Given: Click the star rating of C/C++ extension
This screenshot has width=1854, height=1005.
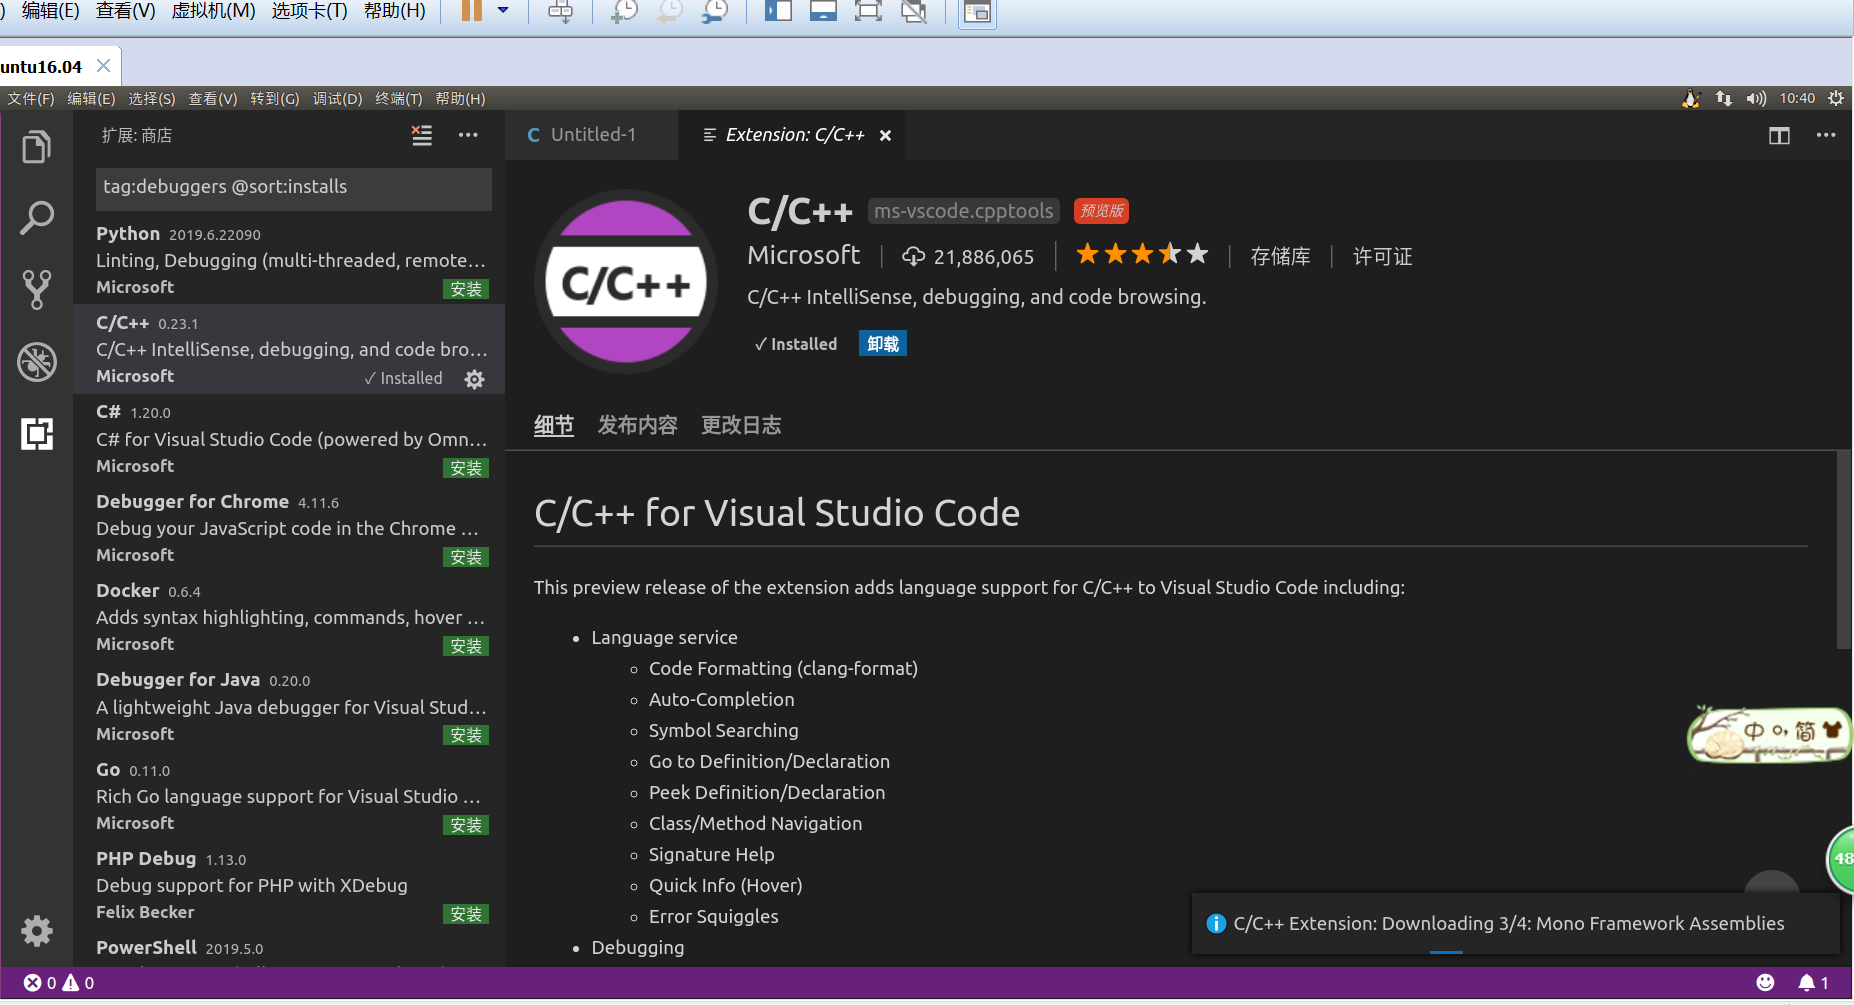Looking at the screenshot, I should (x=1142, y=255).
